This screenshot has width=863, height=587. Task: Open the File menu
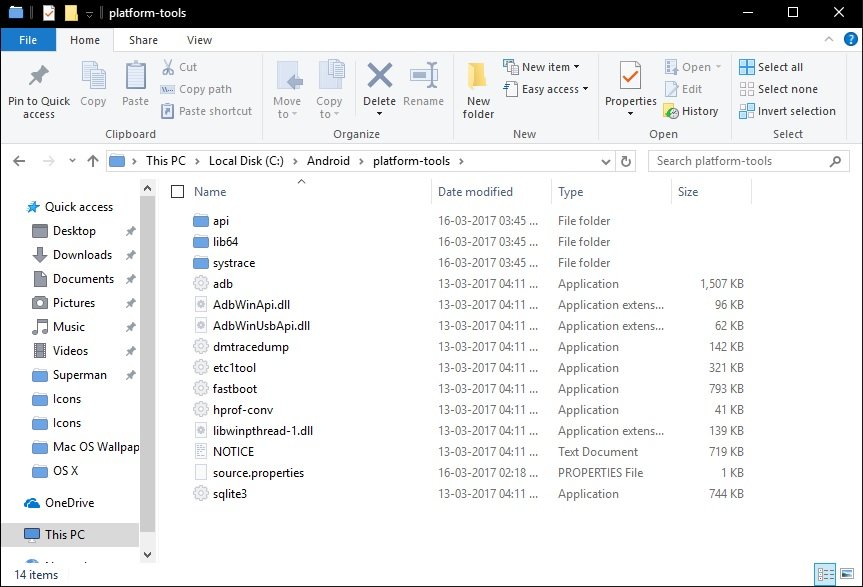pyautogui.click(x=28, y=40)
